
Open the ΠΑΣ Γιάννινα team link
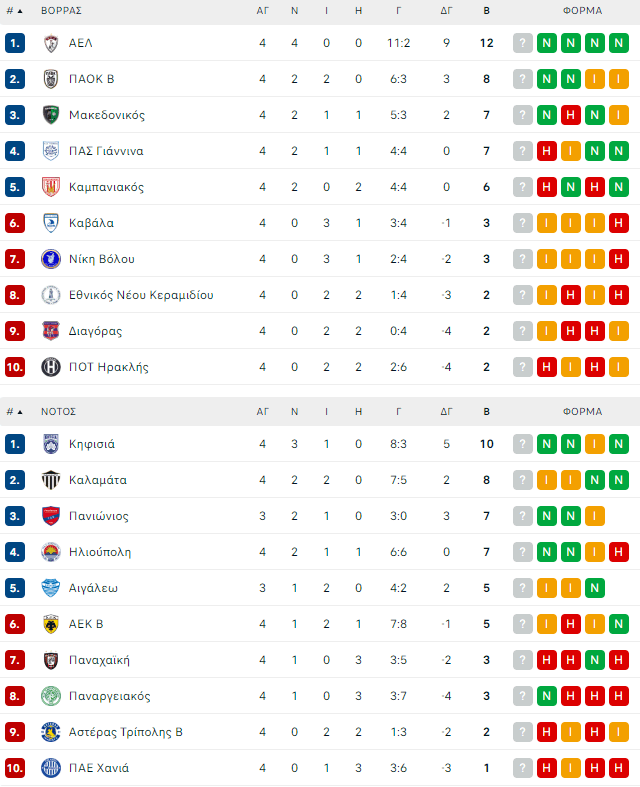coord(106,151)
